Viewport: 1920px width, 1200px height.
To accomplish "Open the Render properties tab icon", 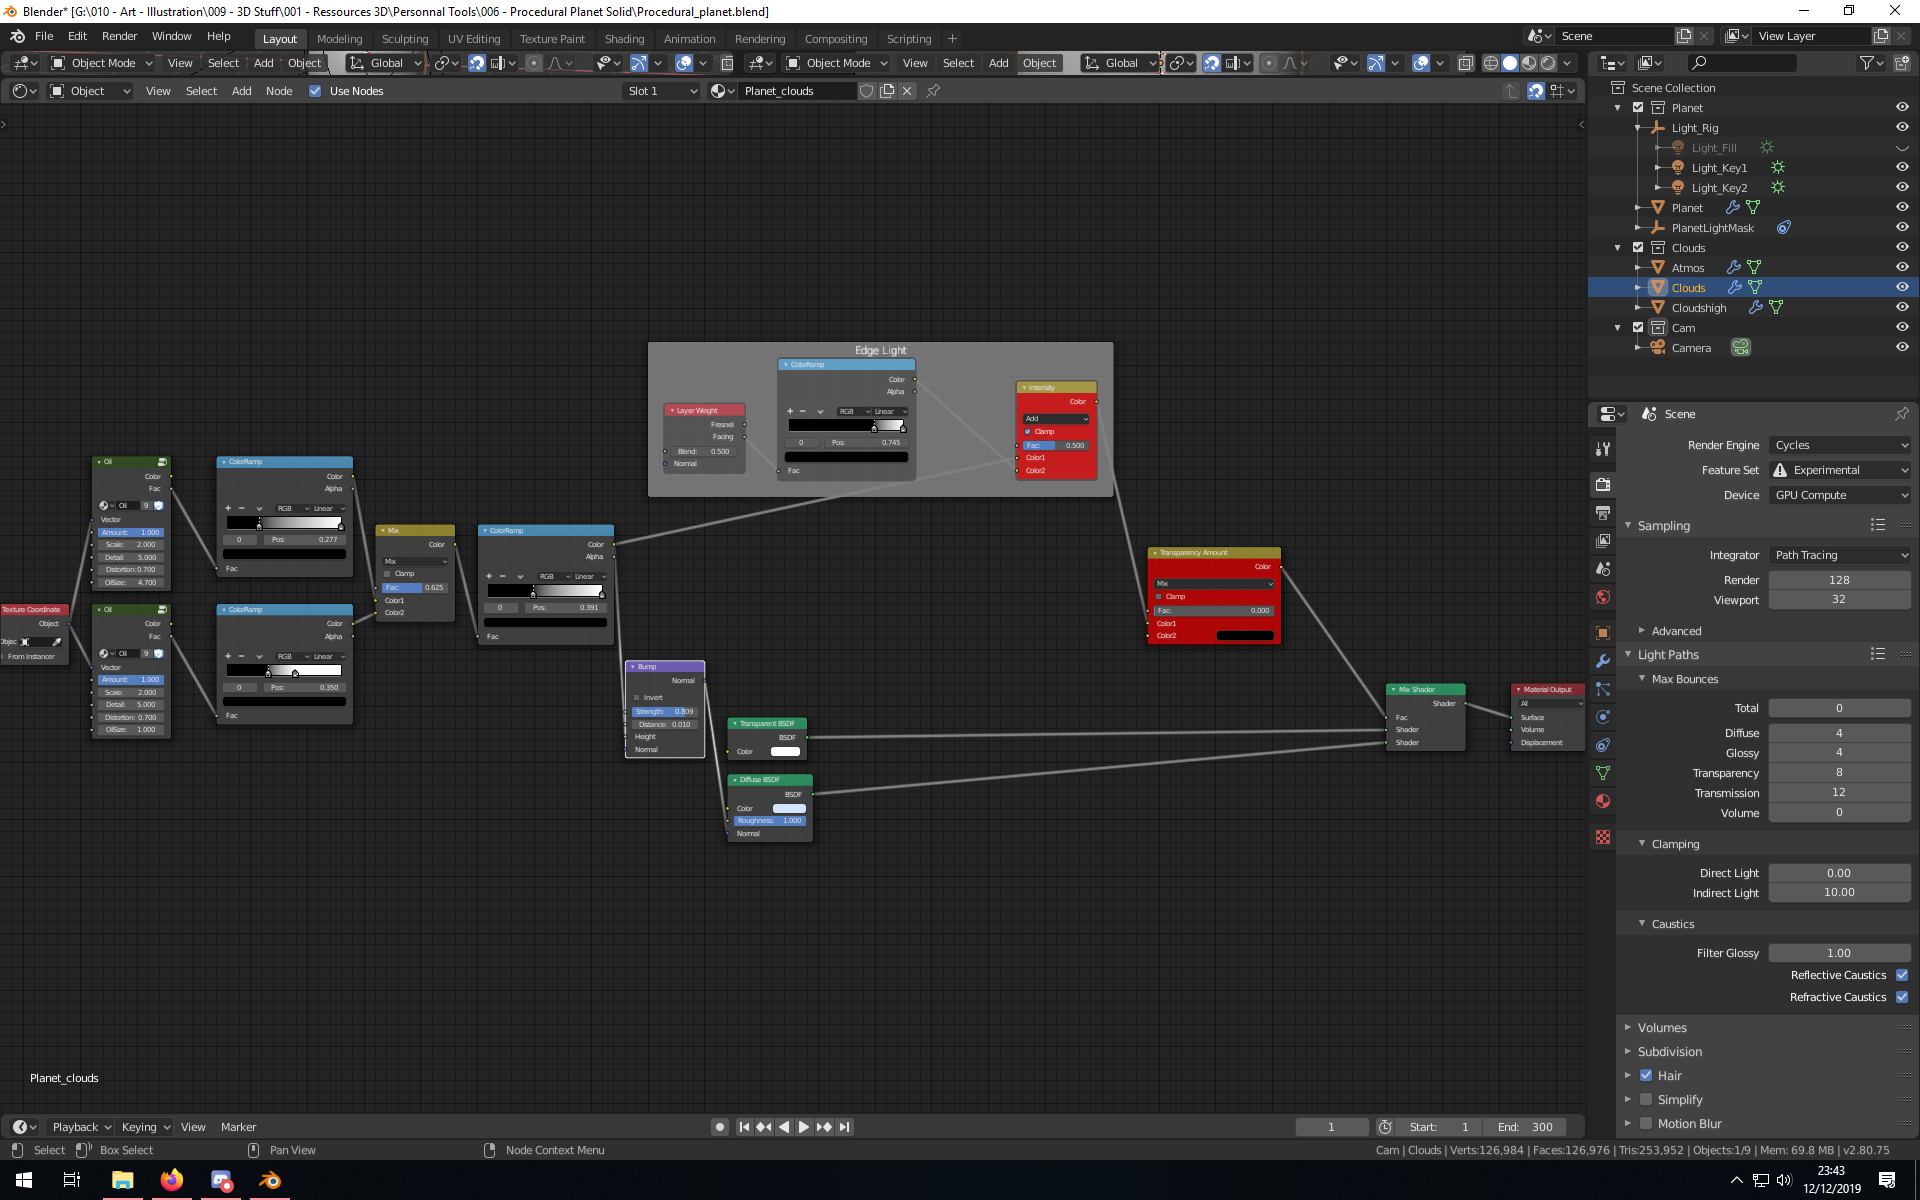I will [x=1603, y=484].
